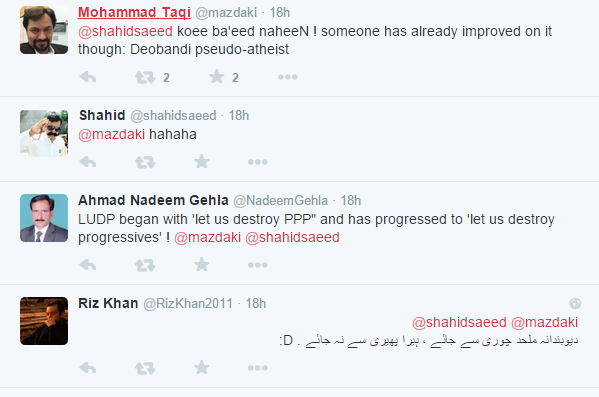This screenshot has height=397, width=599.
Task: Reply to Mohammad Taqi's tweet
Action: [88, 77]
